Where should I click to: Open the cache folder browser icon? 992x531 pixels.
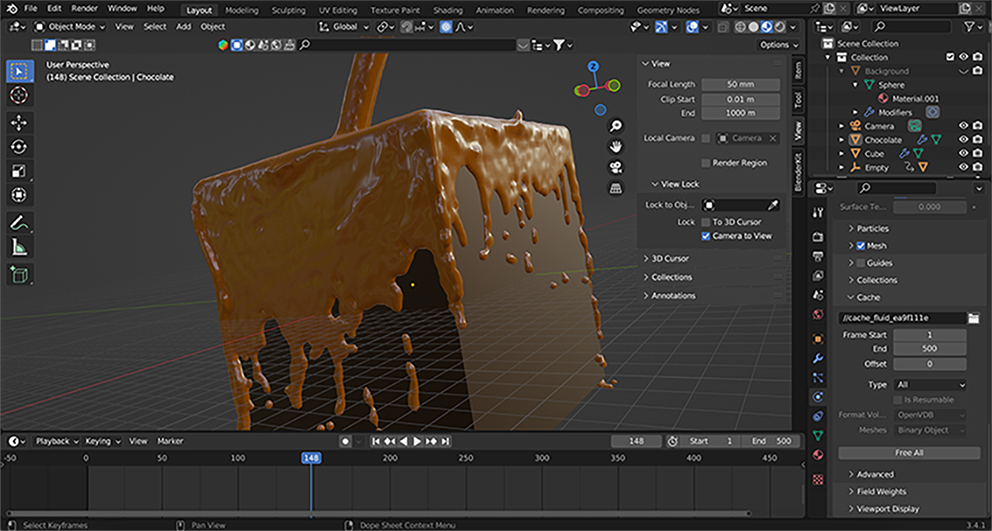click(x=973, y=318)
